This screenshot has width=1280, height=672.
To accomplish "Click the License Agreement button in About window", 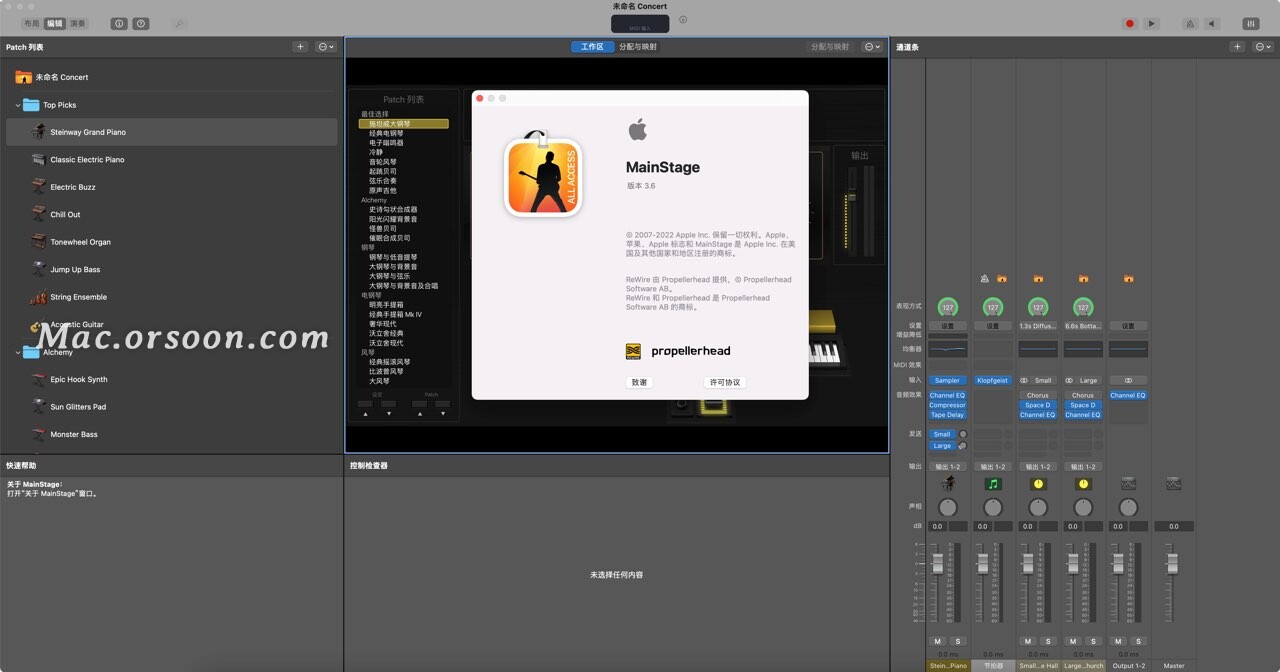I will [x=725, y=382].
